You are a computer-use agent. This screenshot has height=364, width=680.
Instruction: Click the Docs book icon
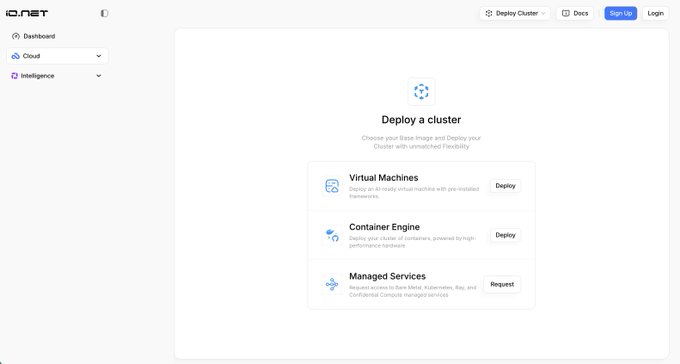click(566, 13)
